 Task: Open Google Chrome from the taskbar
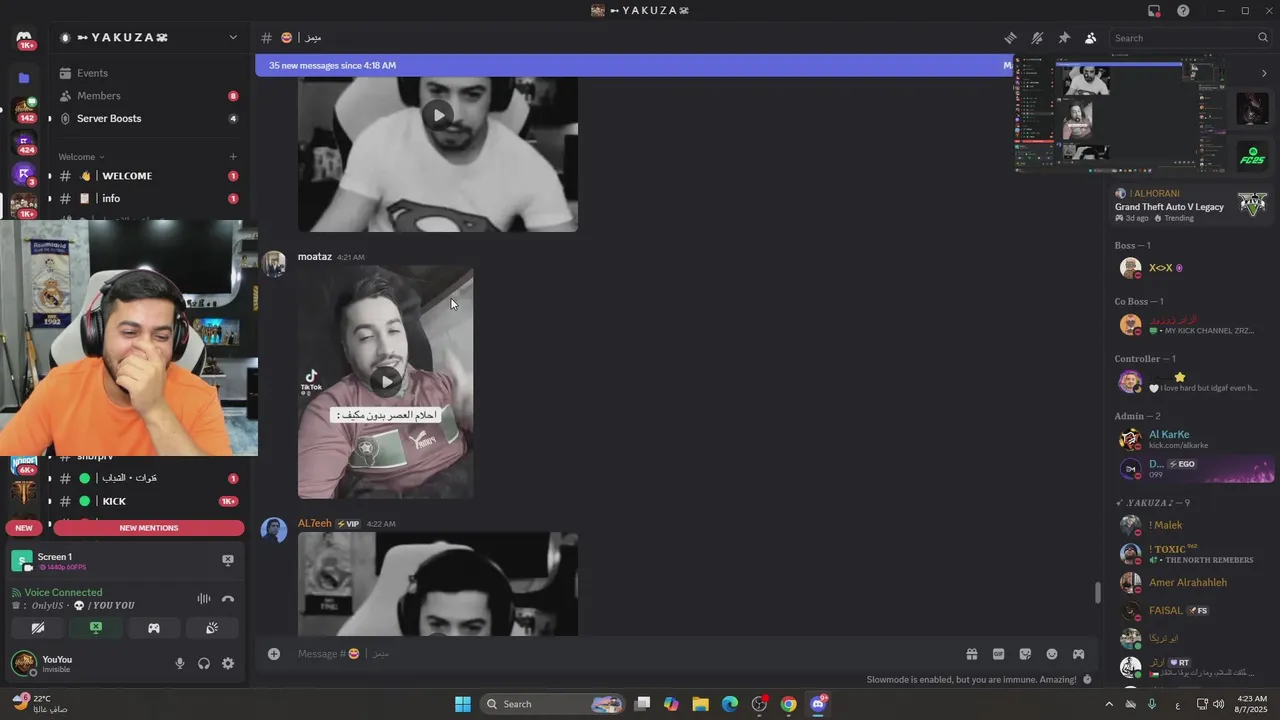click(x=788, y=704)
